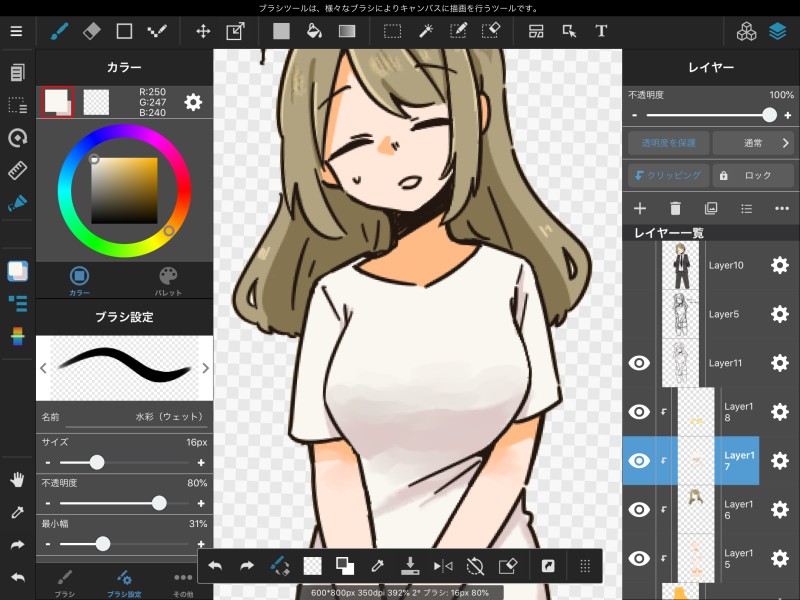Open the materials cubes panel
Viewport: 800px width, 600px height.
[x=746, y=31]
